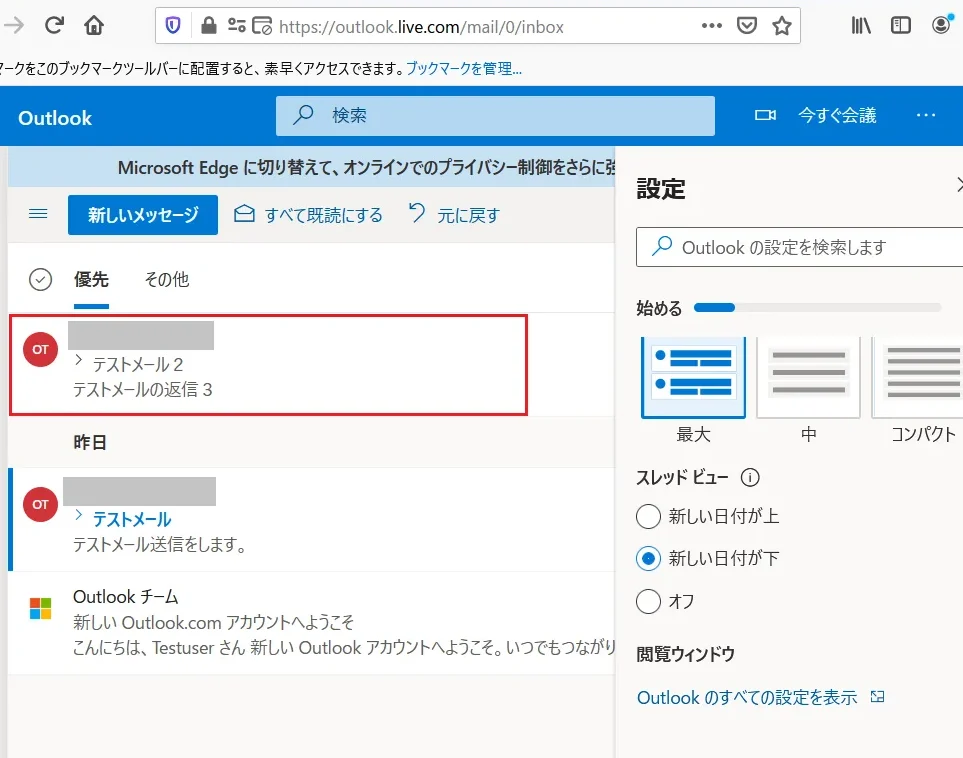Expand the テストメール 2 conversation chevron
This screenshot has width=963, height=758.
pyautogui.click(x=79, y=361)
